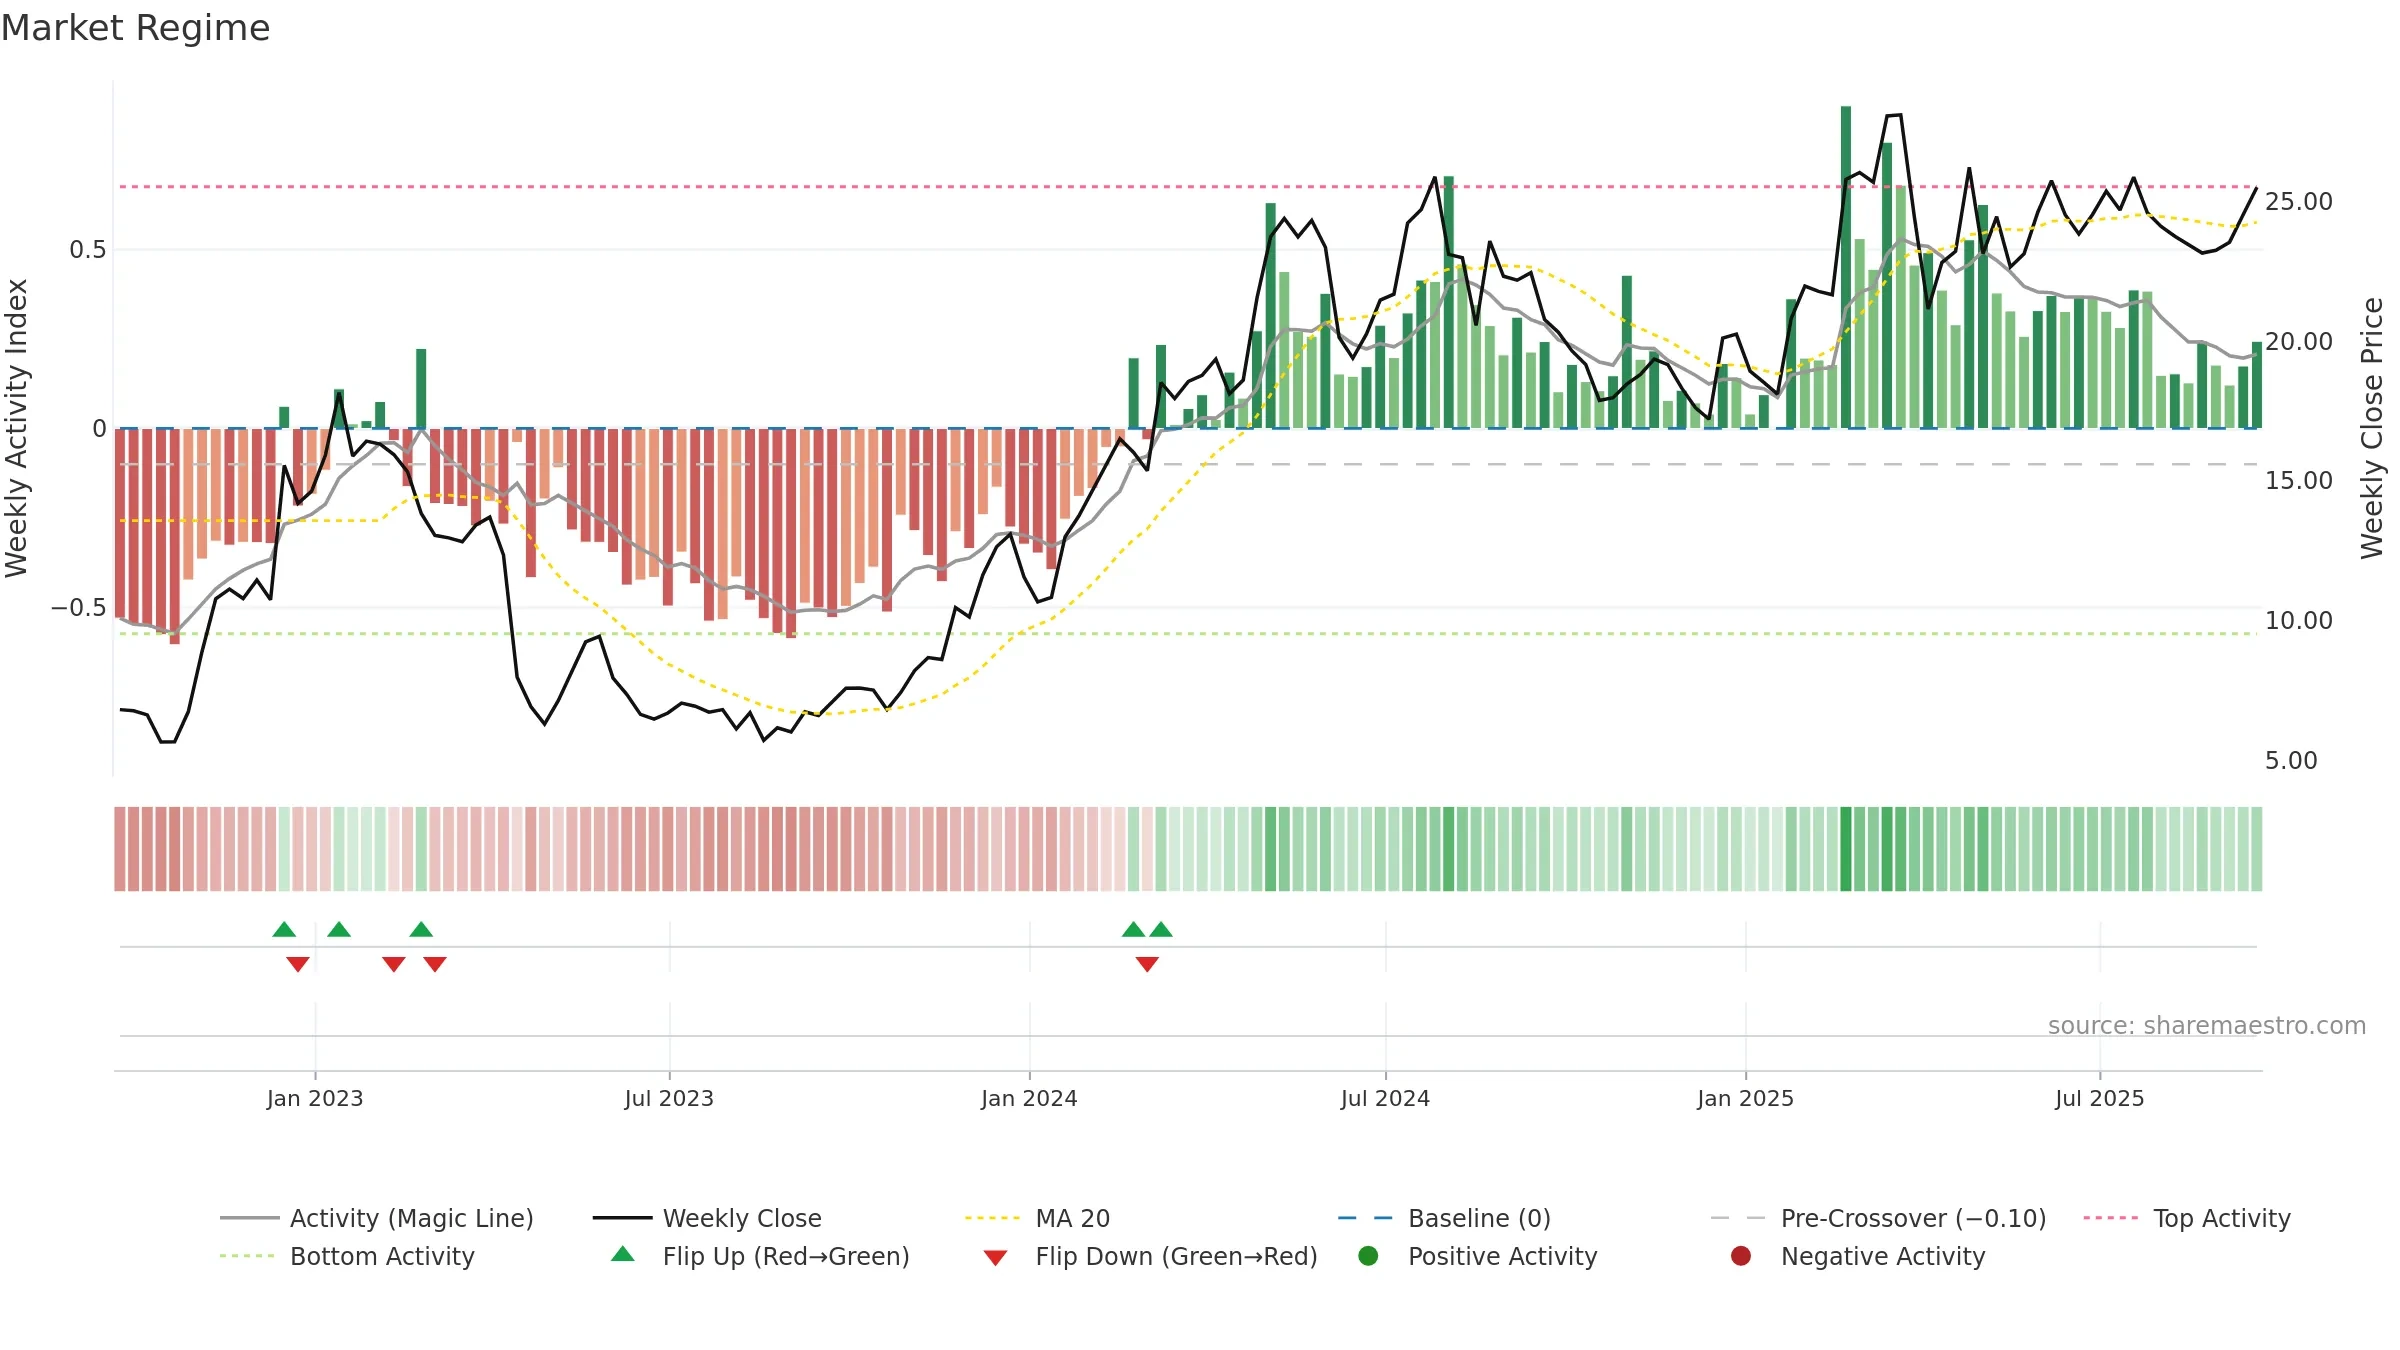Click the Weekly Close Price axis title

point(2373,428)
